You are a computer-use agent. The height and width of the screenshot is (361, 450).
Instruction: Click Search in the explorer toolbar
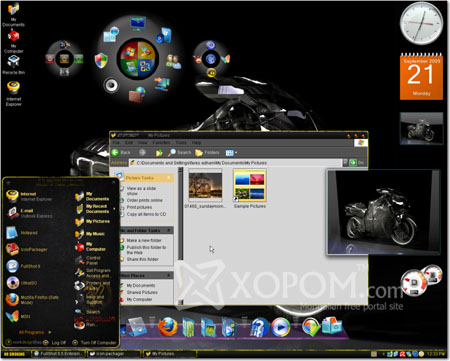coord(179,152)
